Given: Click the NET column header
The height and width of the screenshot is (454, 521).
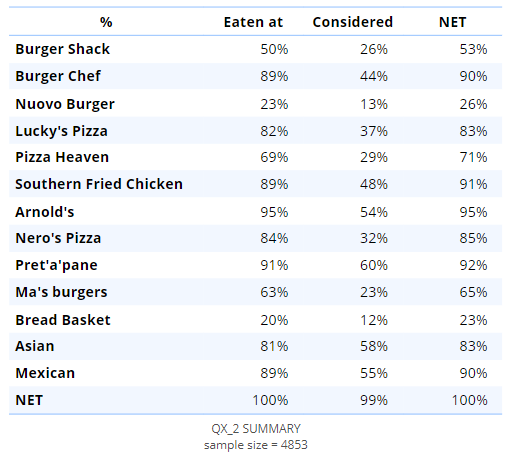Looking at the screenshot, I should (452, 22).
